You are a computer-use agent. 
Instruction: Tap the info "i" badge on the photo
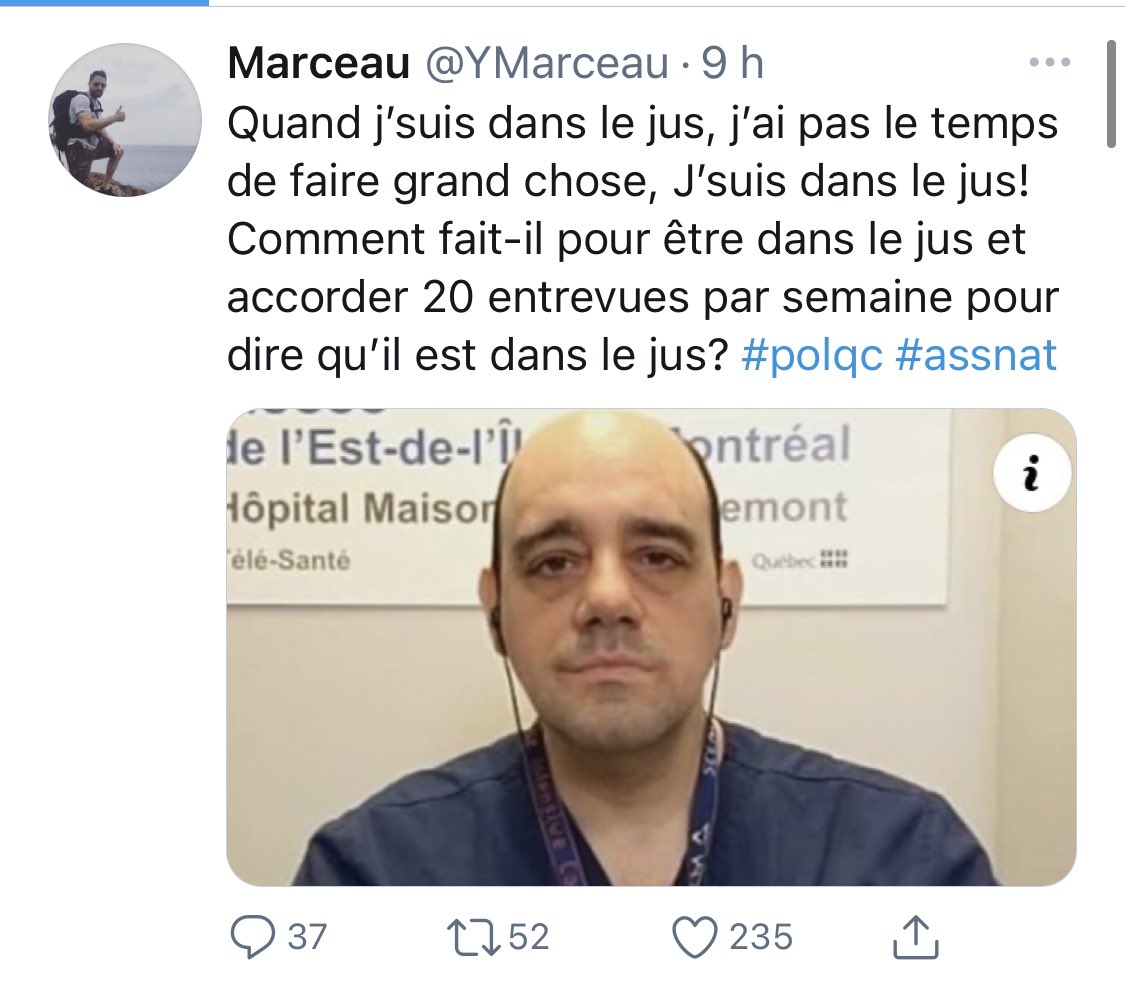(1032, 473)
